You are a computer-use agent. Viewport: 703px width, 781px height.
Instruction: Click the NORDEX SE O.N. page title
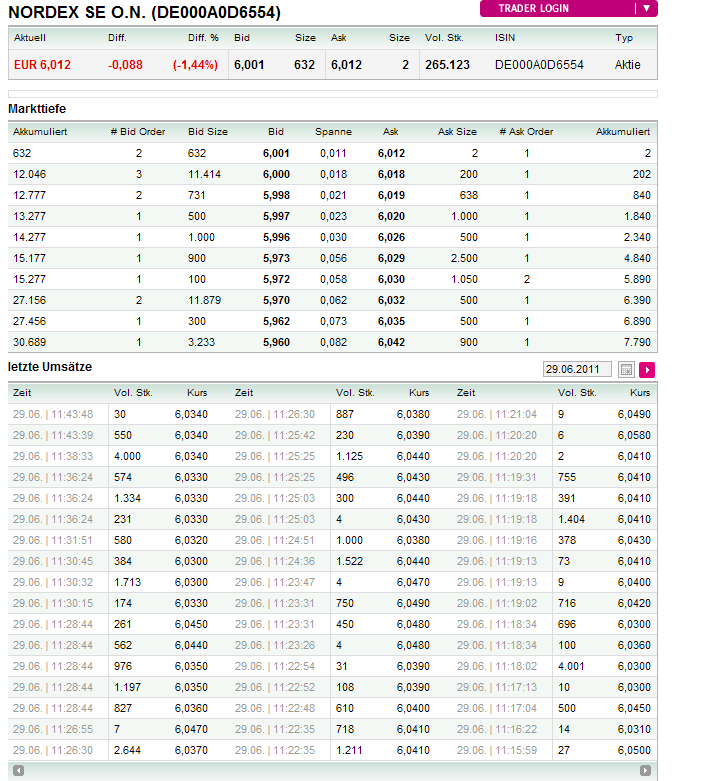[x=144, y=12]
